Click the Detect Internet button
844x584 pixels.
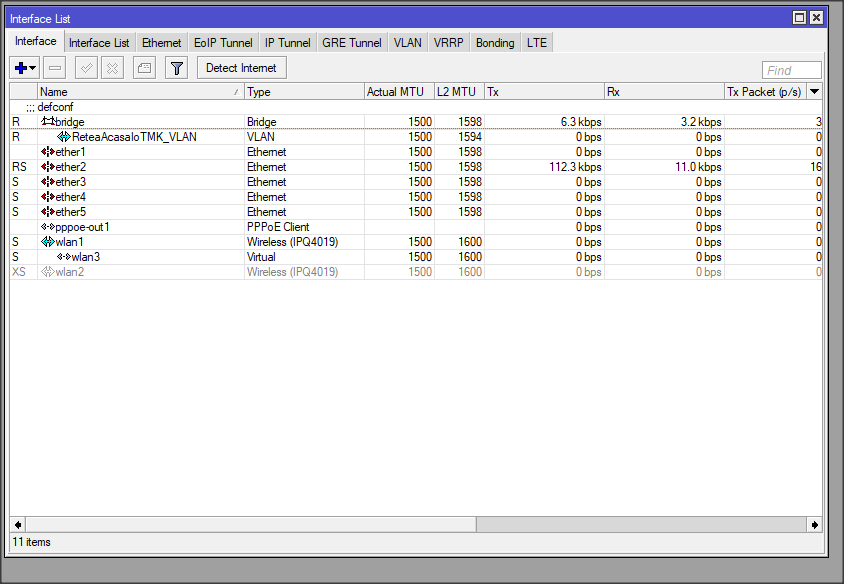(241, 68)
